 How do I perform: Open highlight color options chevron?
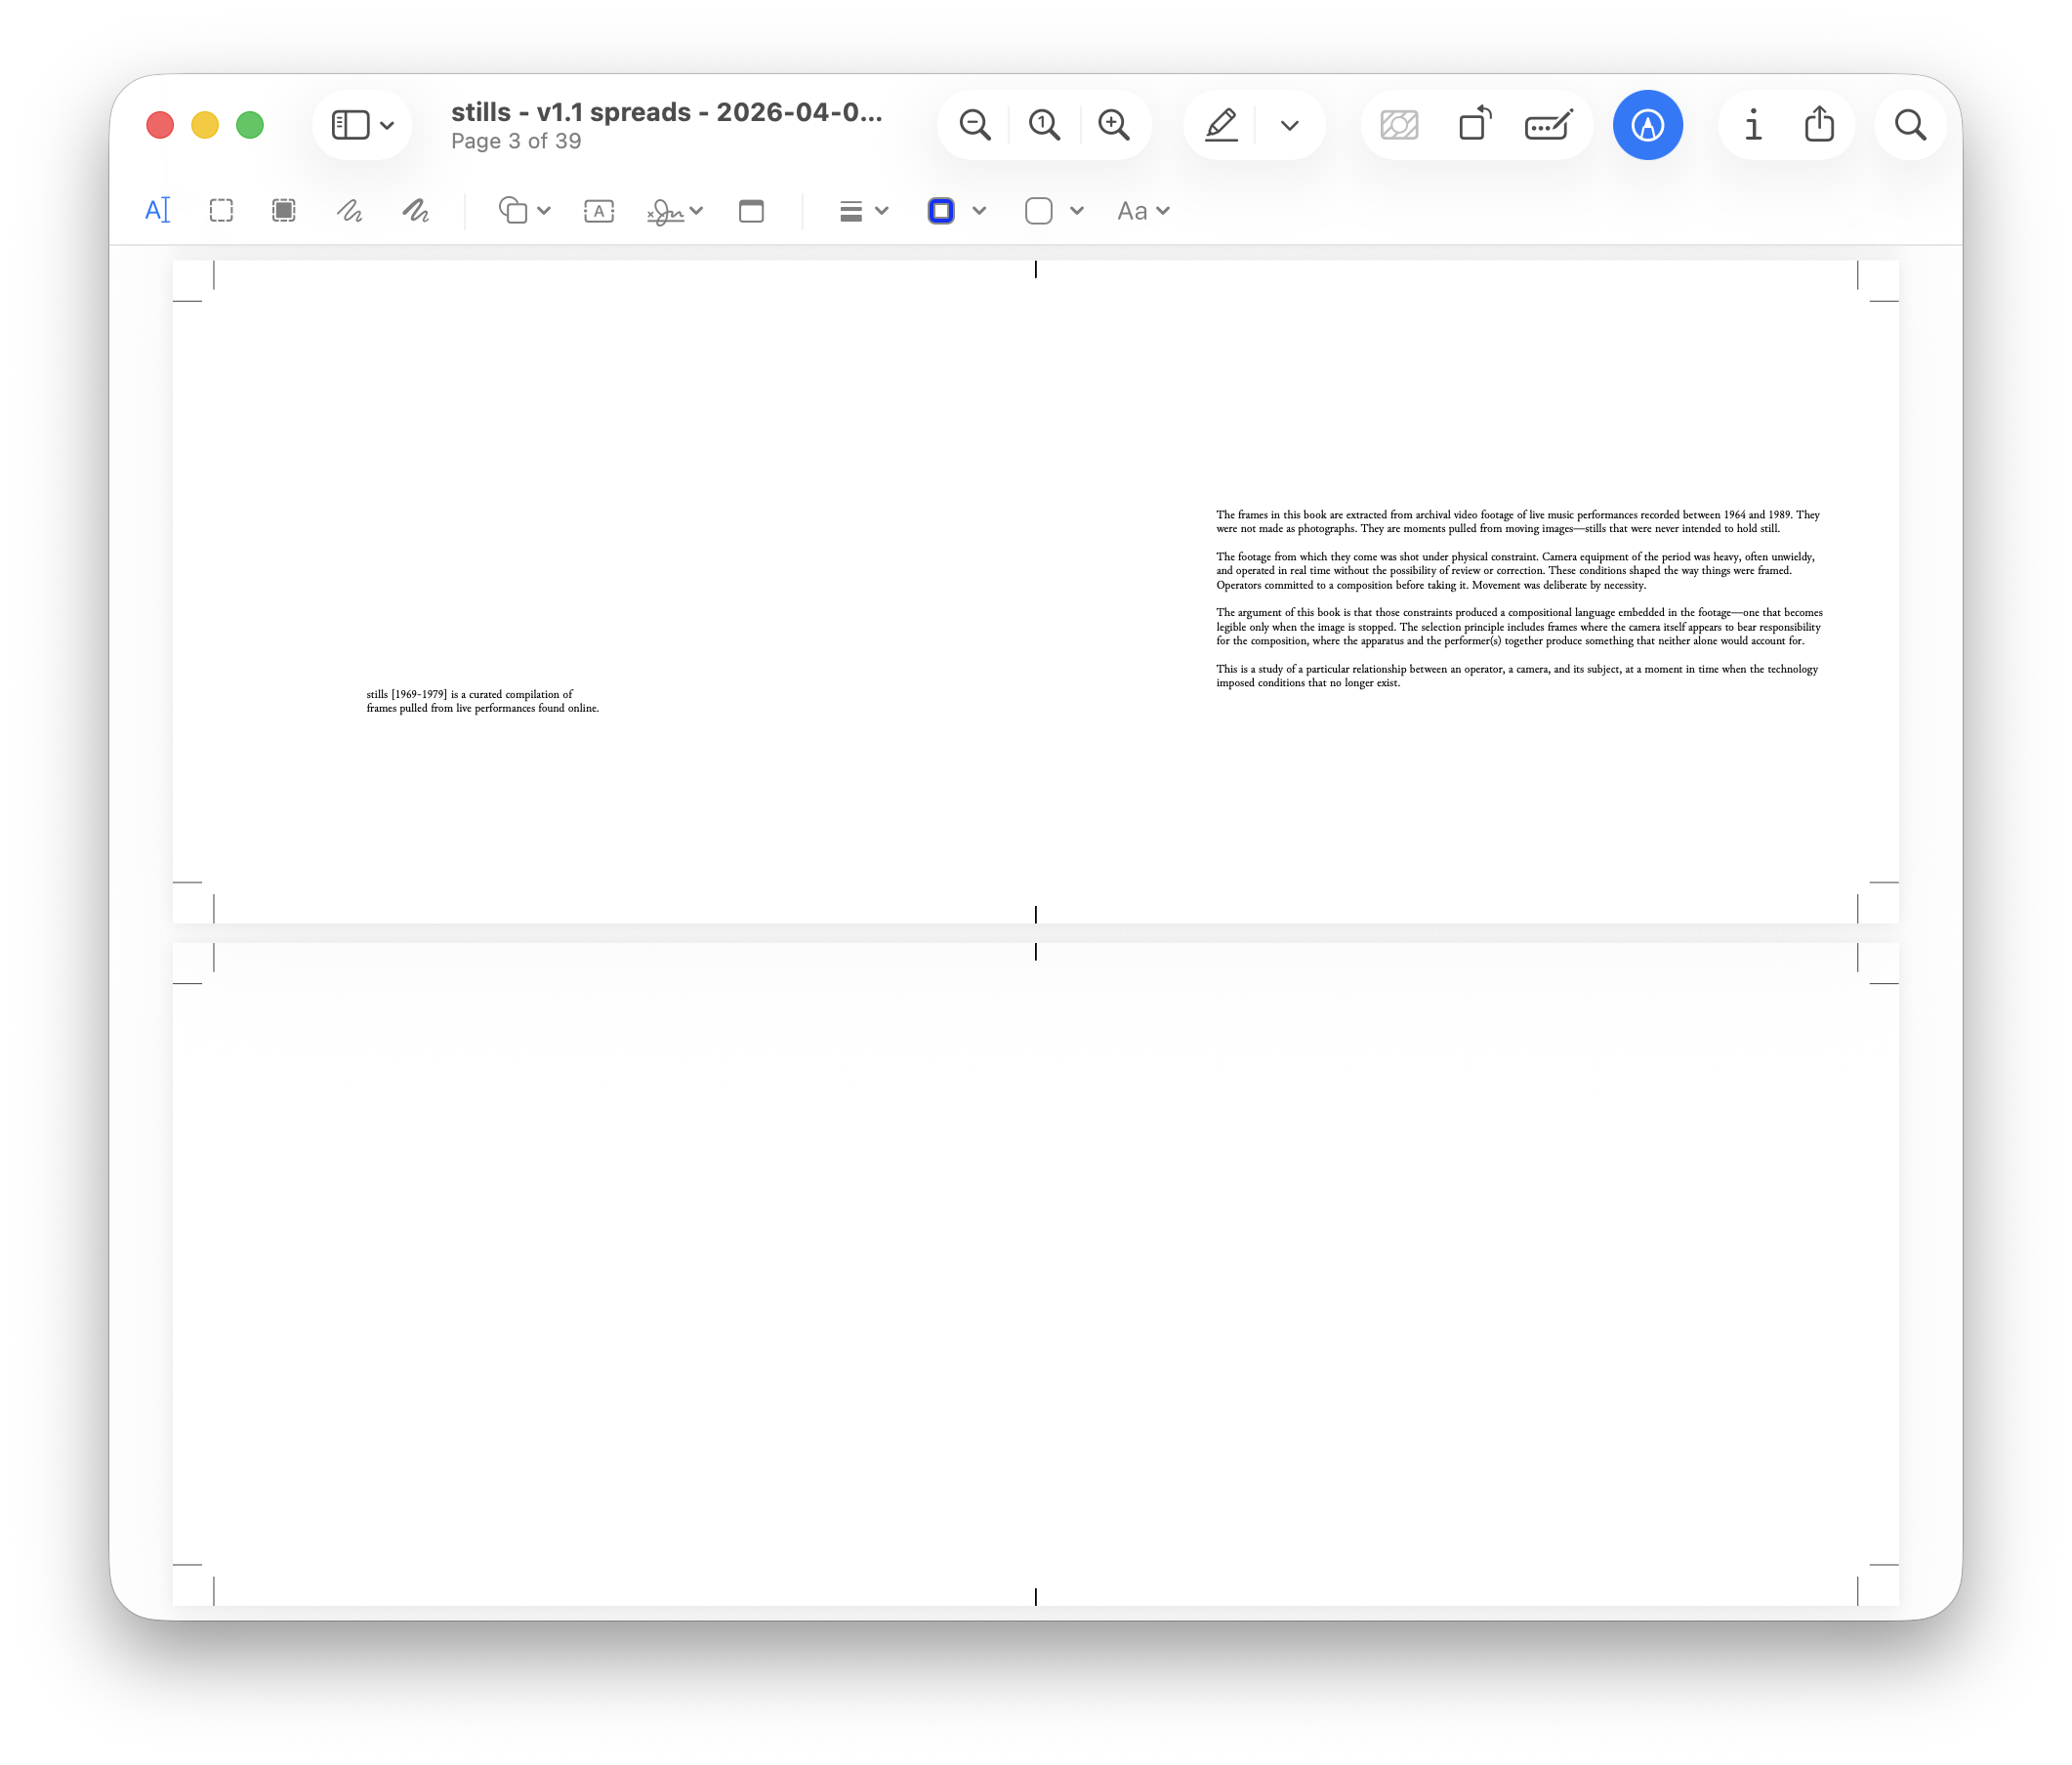[x=1290, y=125]
